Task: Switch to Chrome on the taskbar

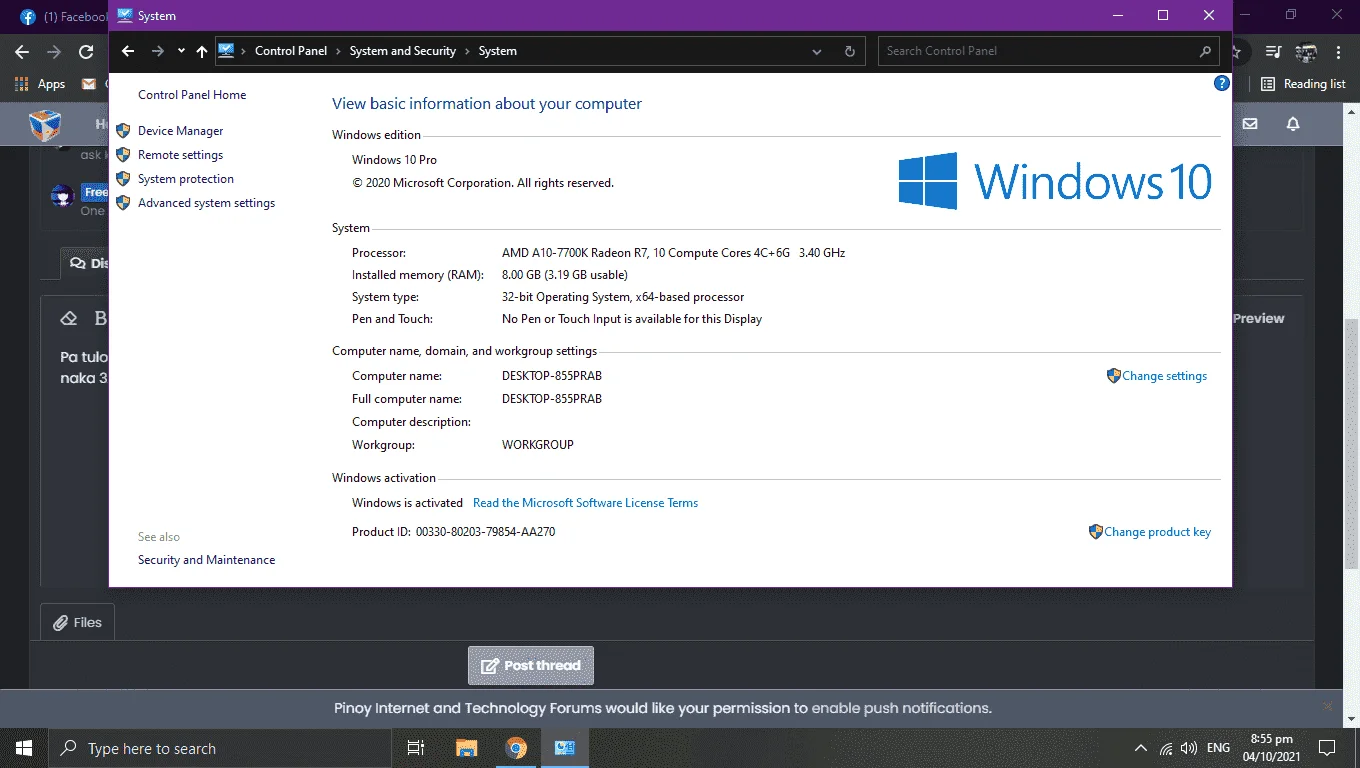Action: click(515, 748)
